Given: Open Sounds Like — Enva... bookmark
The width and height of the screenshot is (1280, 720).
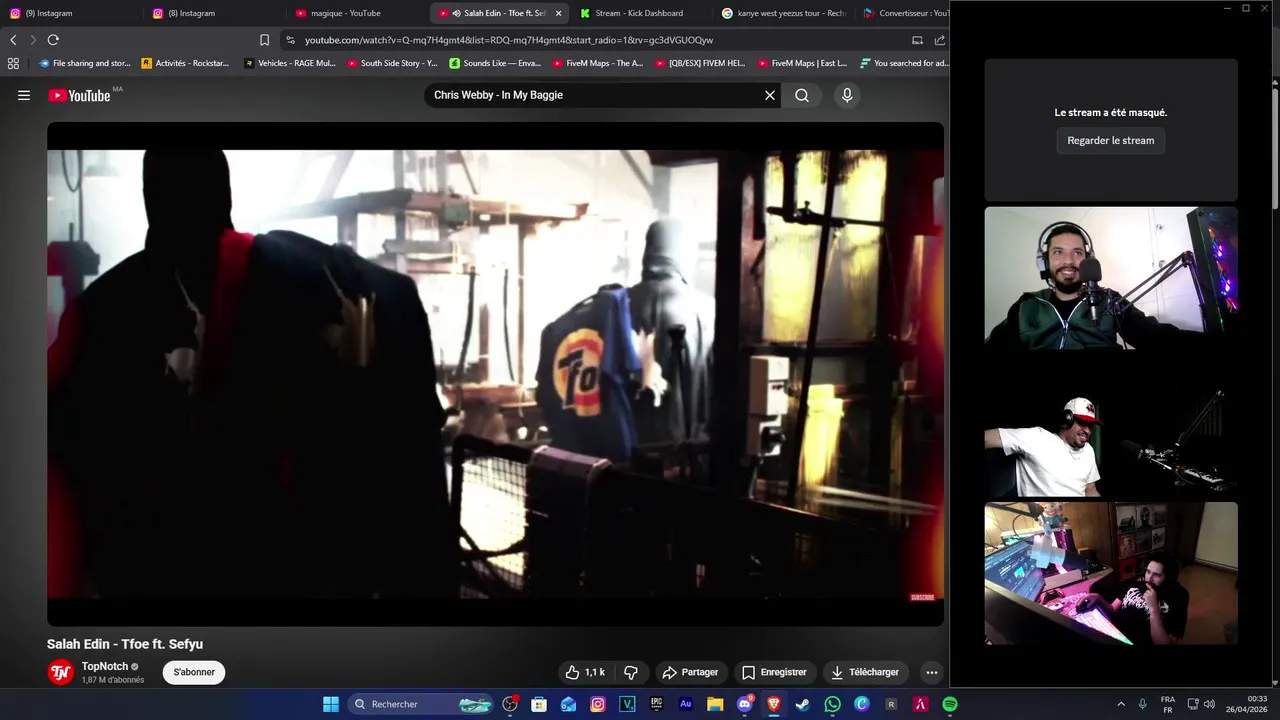Looking at the screenshot, I should pos(495,63).
